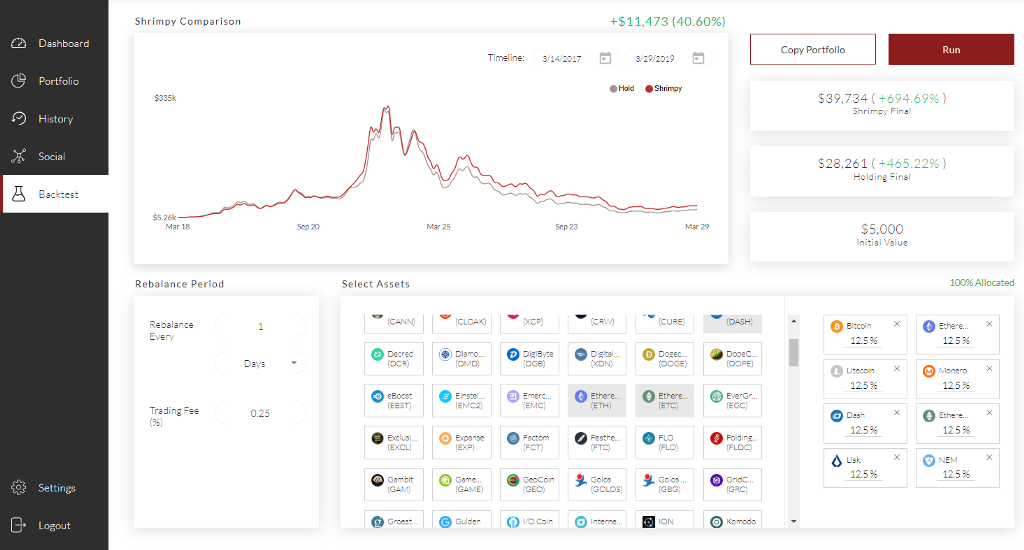
Task: Edit the 3/14/2017 start date field
Action: click(563, 59)
